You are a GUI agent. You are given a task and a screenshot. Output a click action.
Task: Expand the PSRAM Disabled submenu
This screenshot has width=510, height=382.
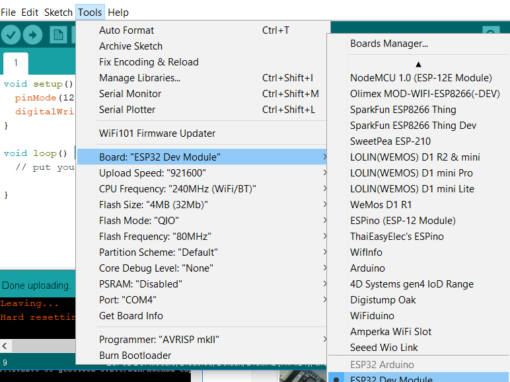tap(202, 284)
